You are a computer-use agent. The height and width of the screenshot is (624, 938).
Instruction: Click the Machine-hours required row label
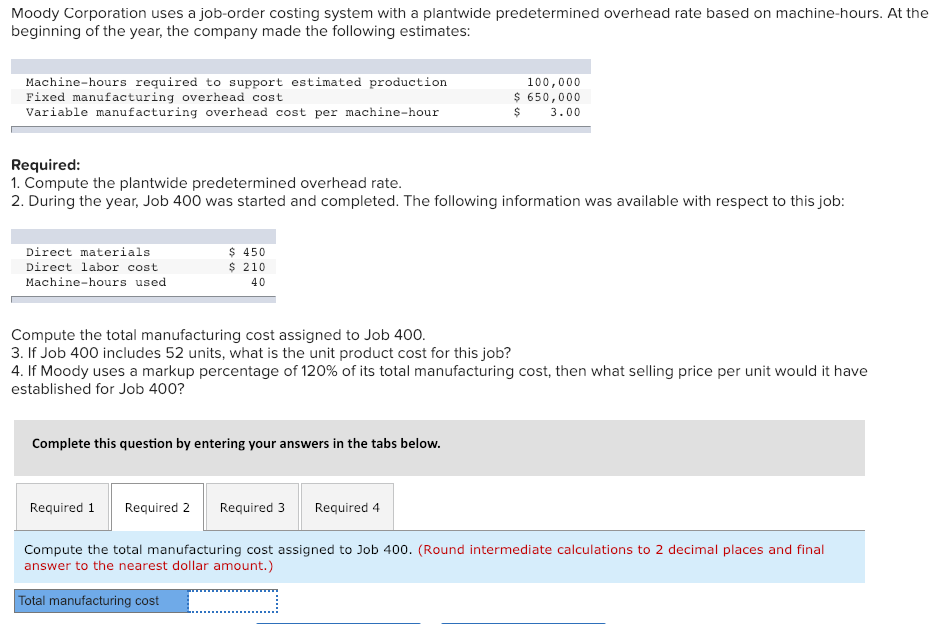(236, 82)
